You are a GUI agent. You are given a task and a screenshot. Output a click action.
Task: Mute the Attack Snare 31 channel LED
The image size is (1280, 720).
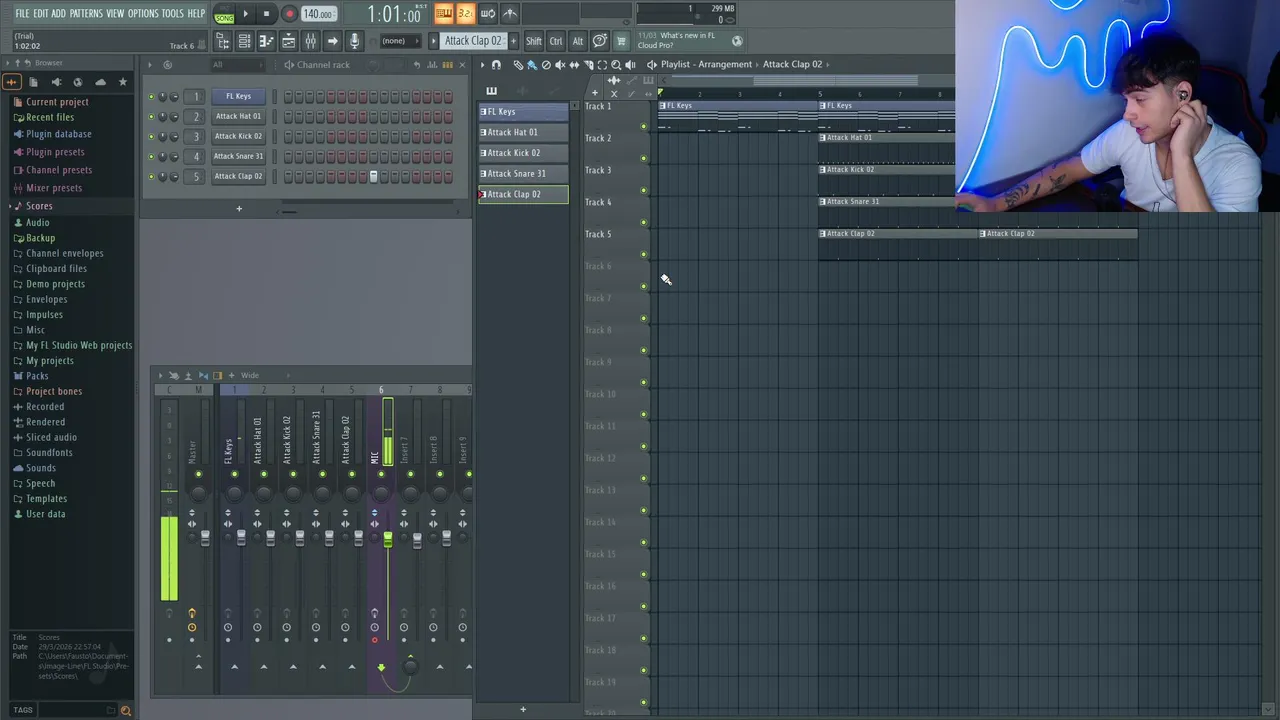[x=151, y=156]
